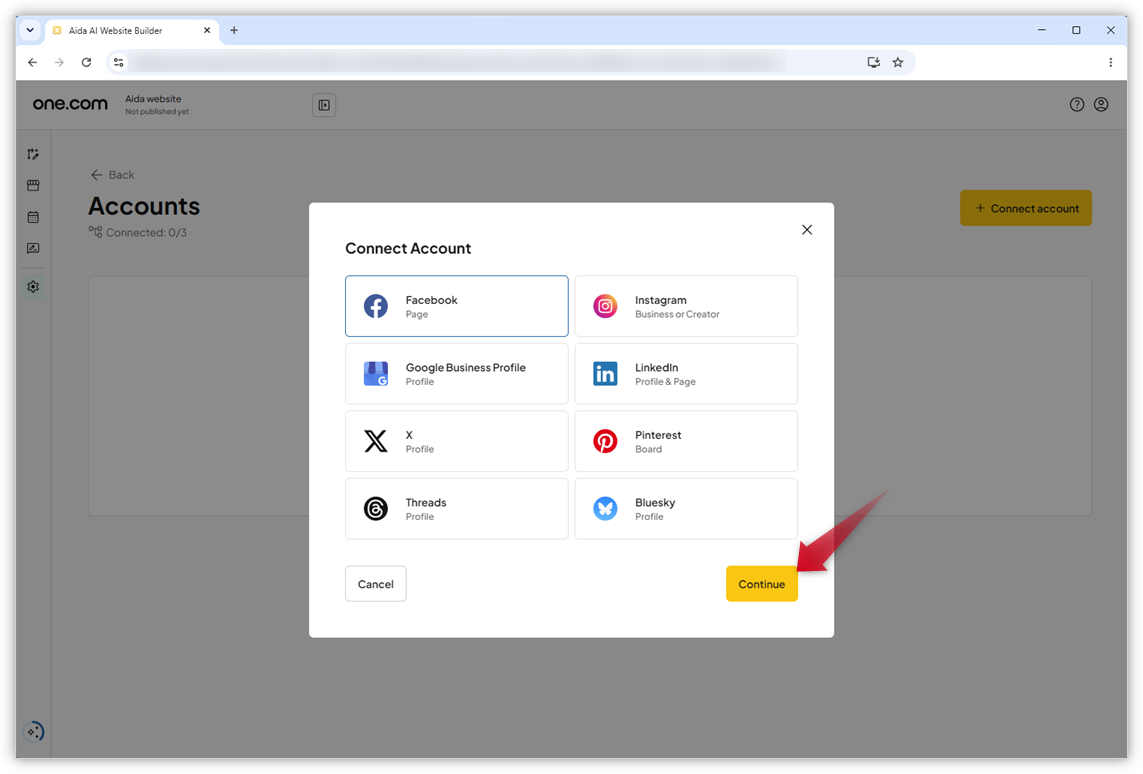Click the X logo icon
The image size is (1143, 774).
375,441
